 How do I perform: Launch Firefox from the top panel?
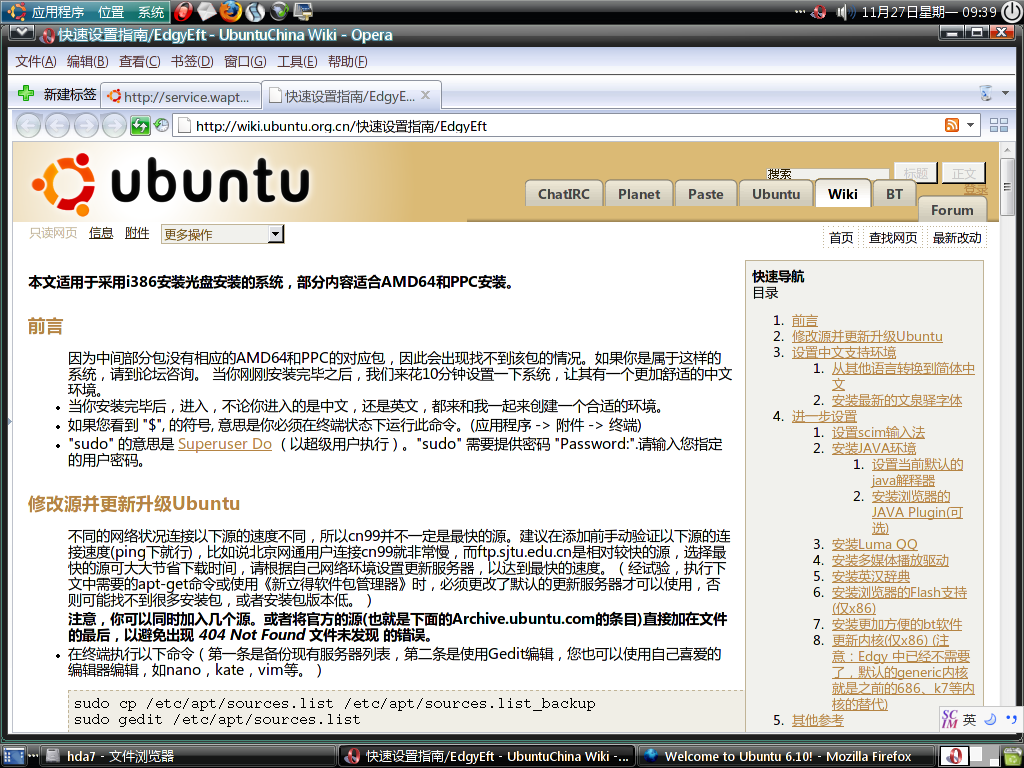click(x=230, y=11)
